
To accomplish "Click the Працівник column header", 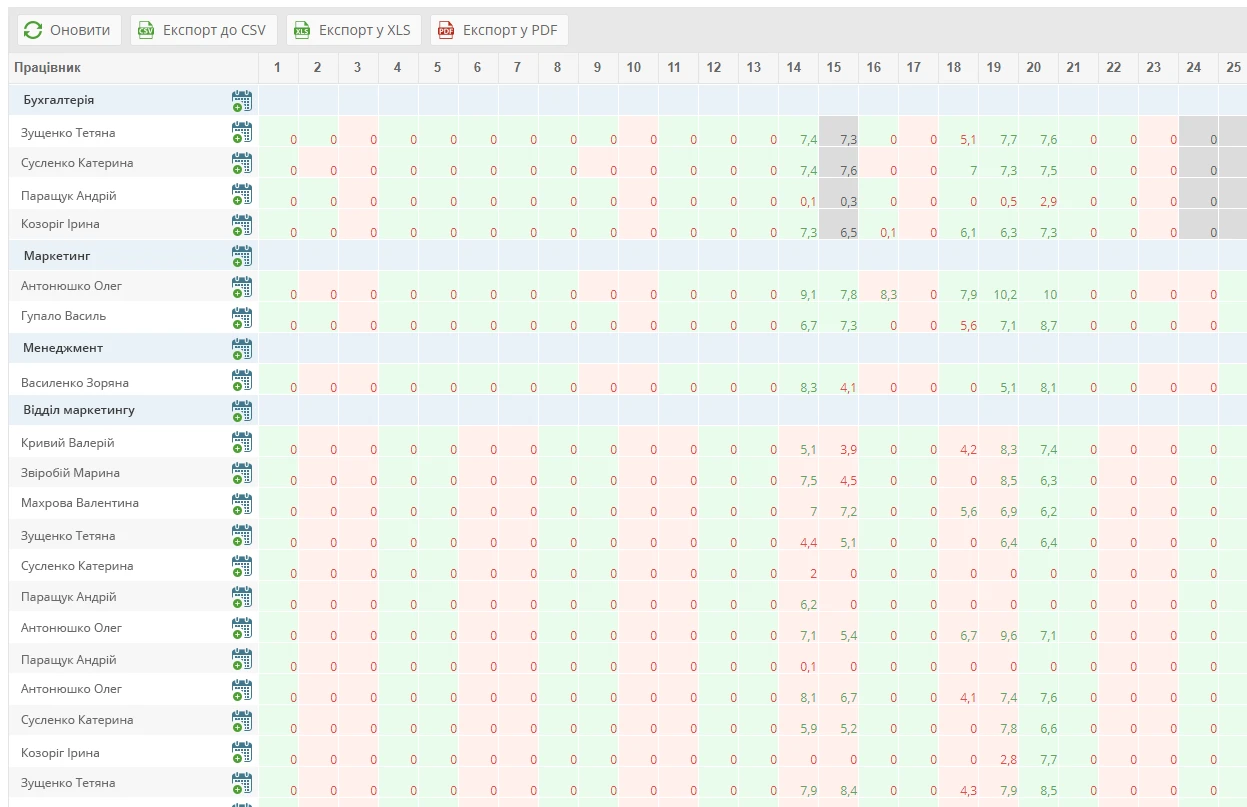I will [x=47, y=68].
